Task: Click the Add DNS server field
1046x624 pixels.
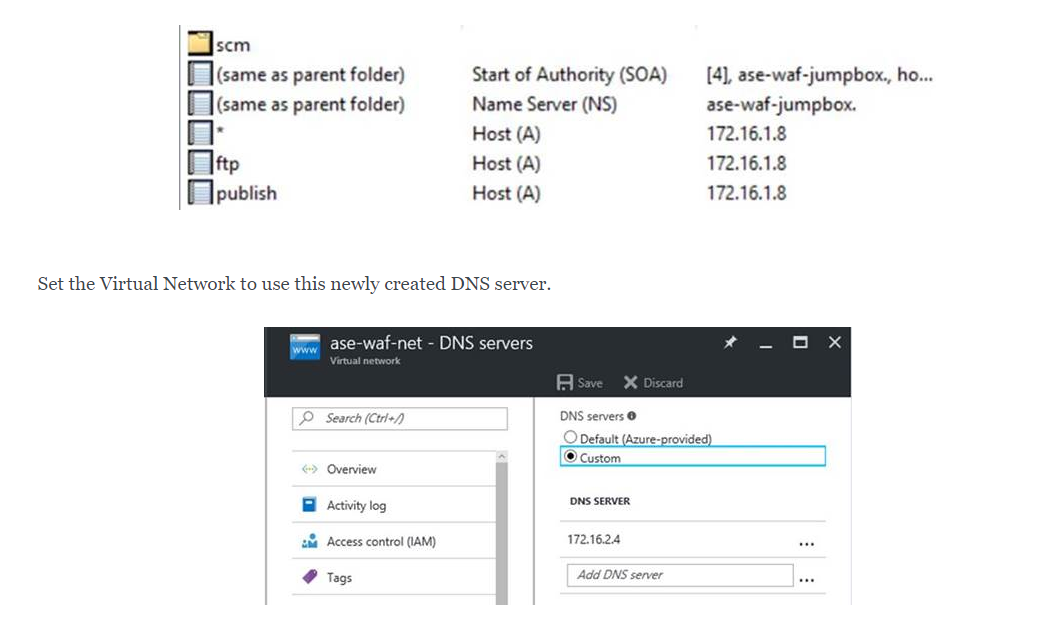Action: tap(680, 575)
